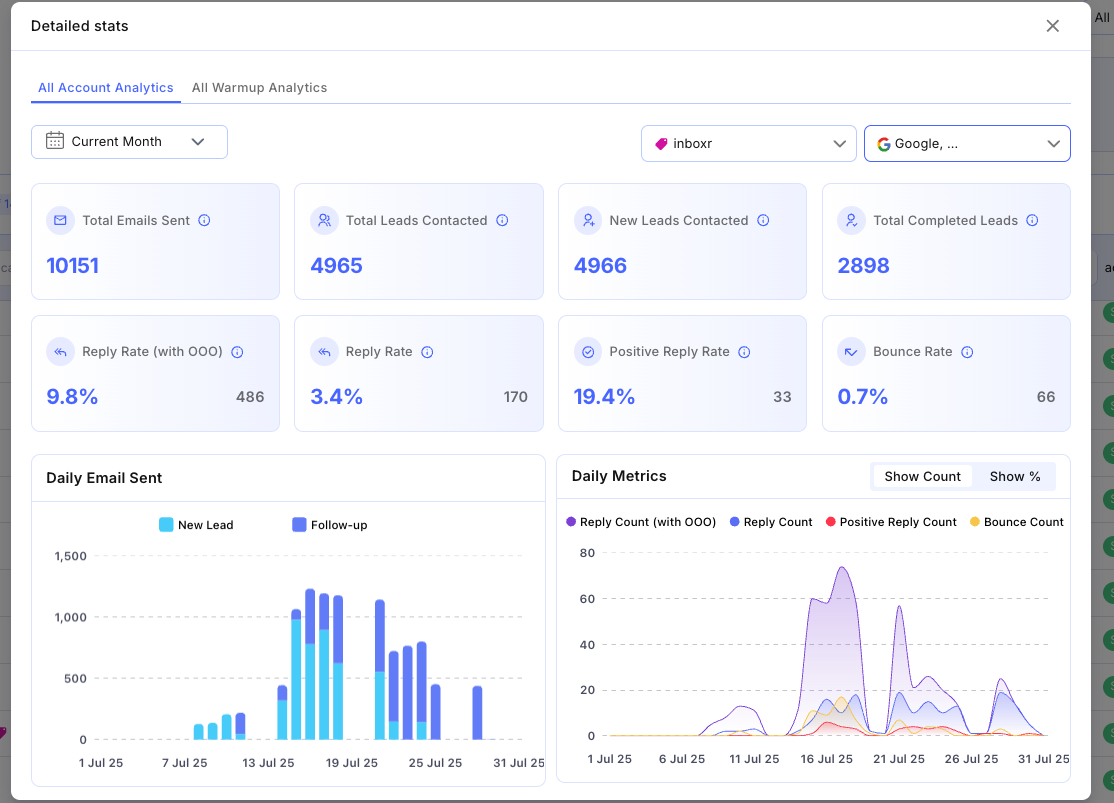Toggle Follow-up series in chart legend
The width and height of the screenshot is (1114, 803).
point(329,525)
